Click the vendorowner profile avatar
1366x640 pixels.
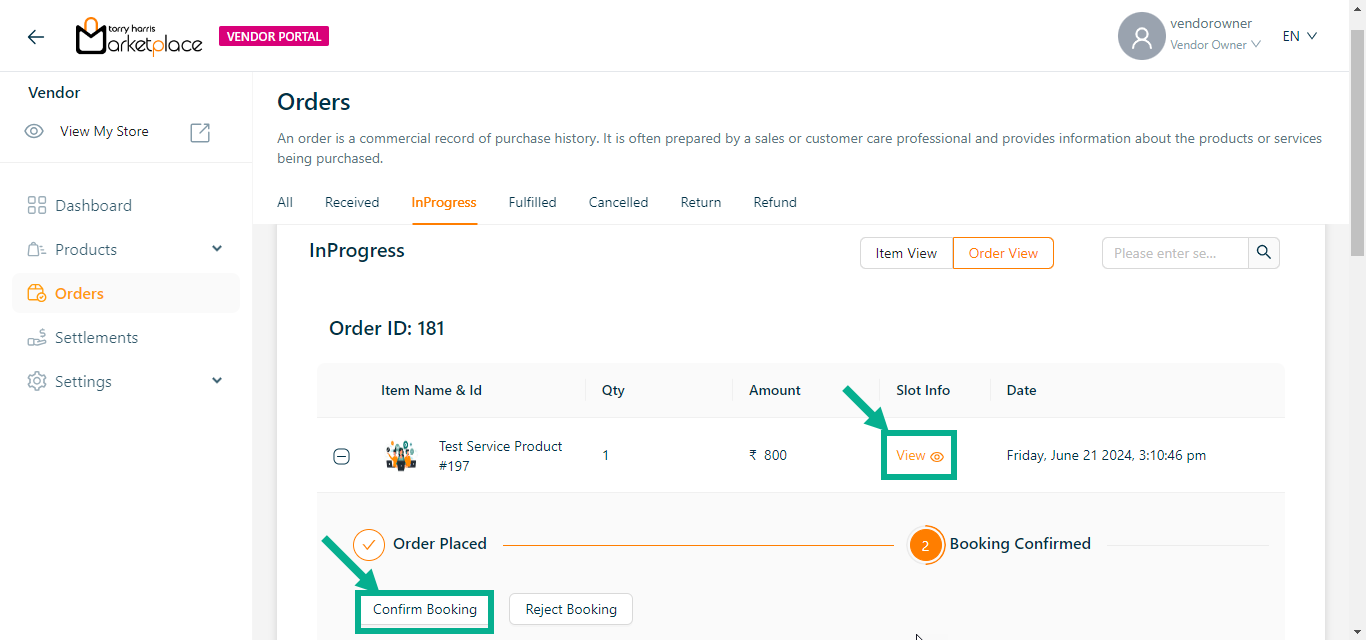coord(1141,37)
